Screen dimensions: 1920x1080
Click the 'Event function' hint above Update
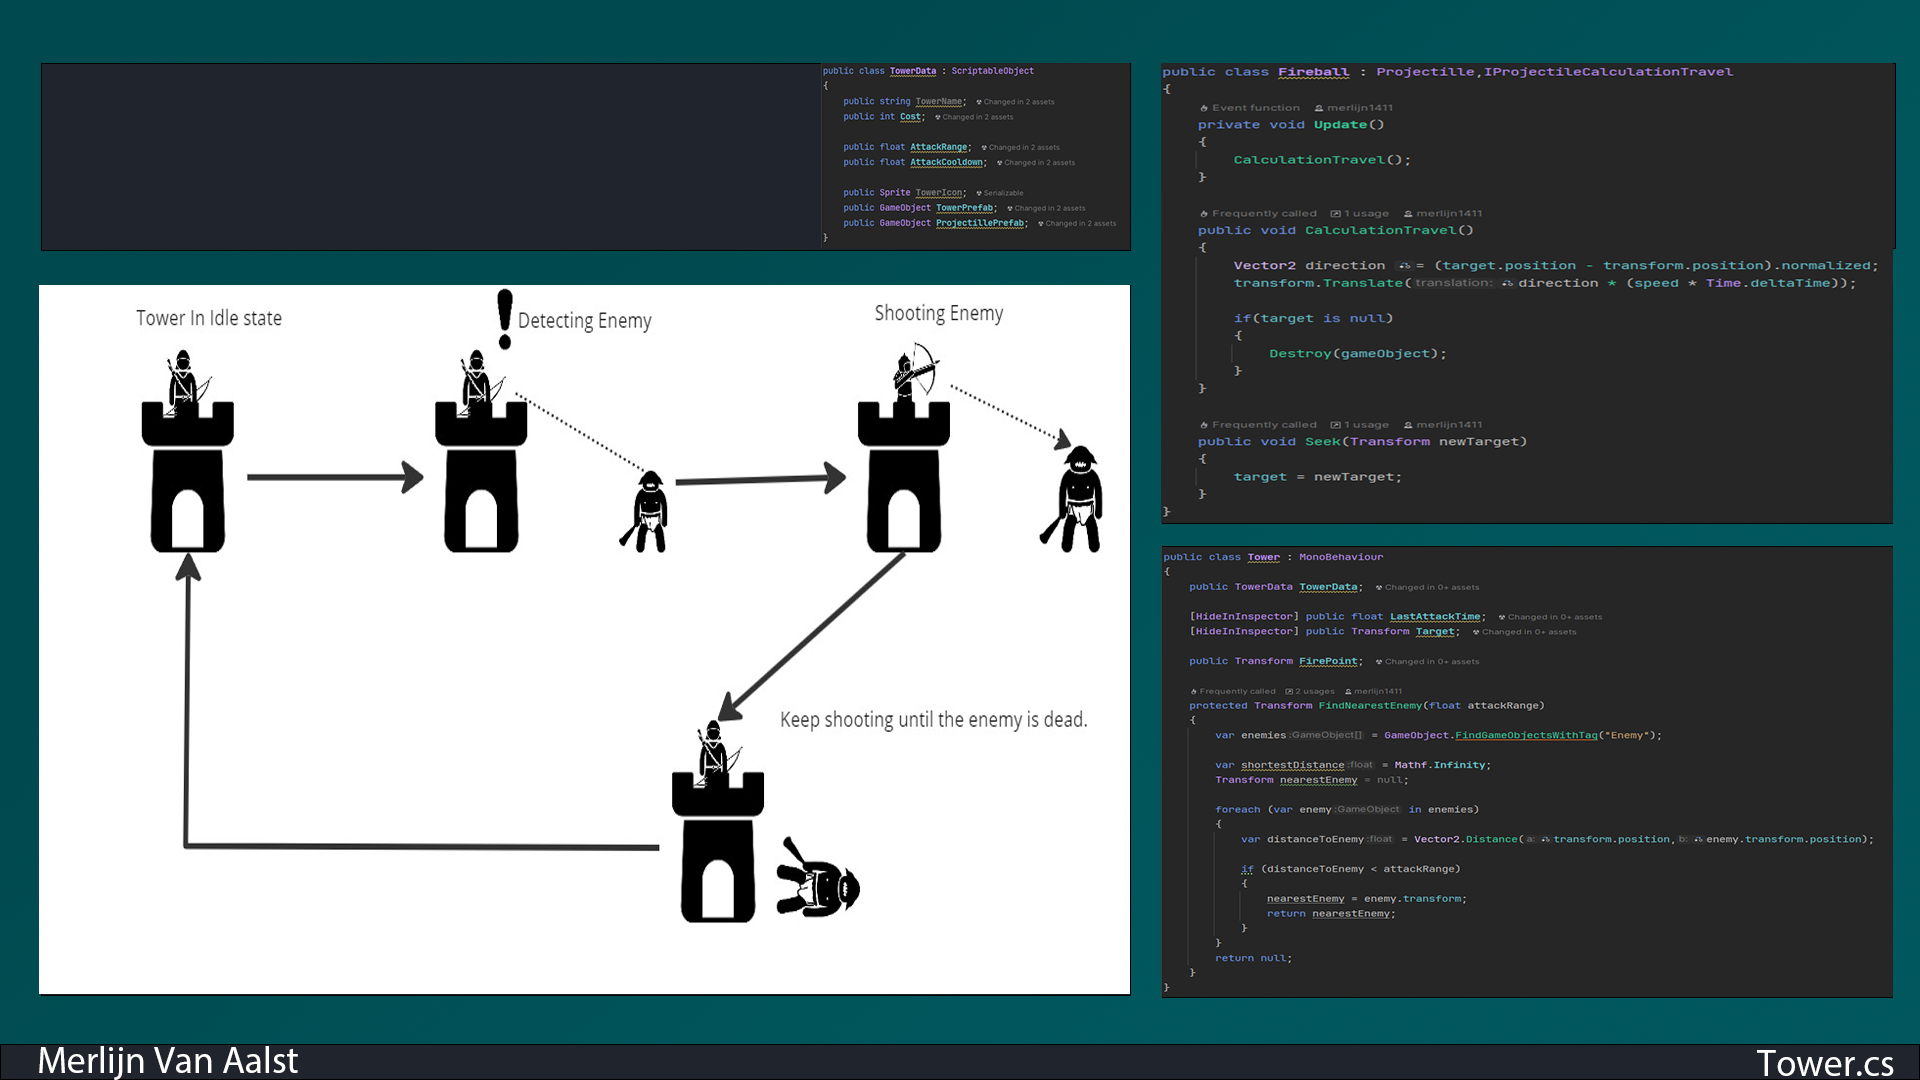coord(1255,108)
